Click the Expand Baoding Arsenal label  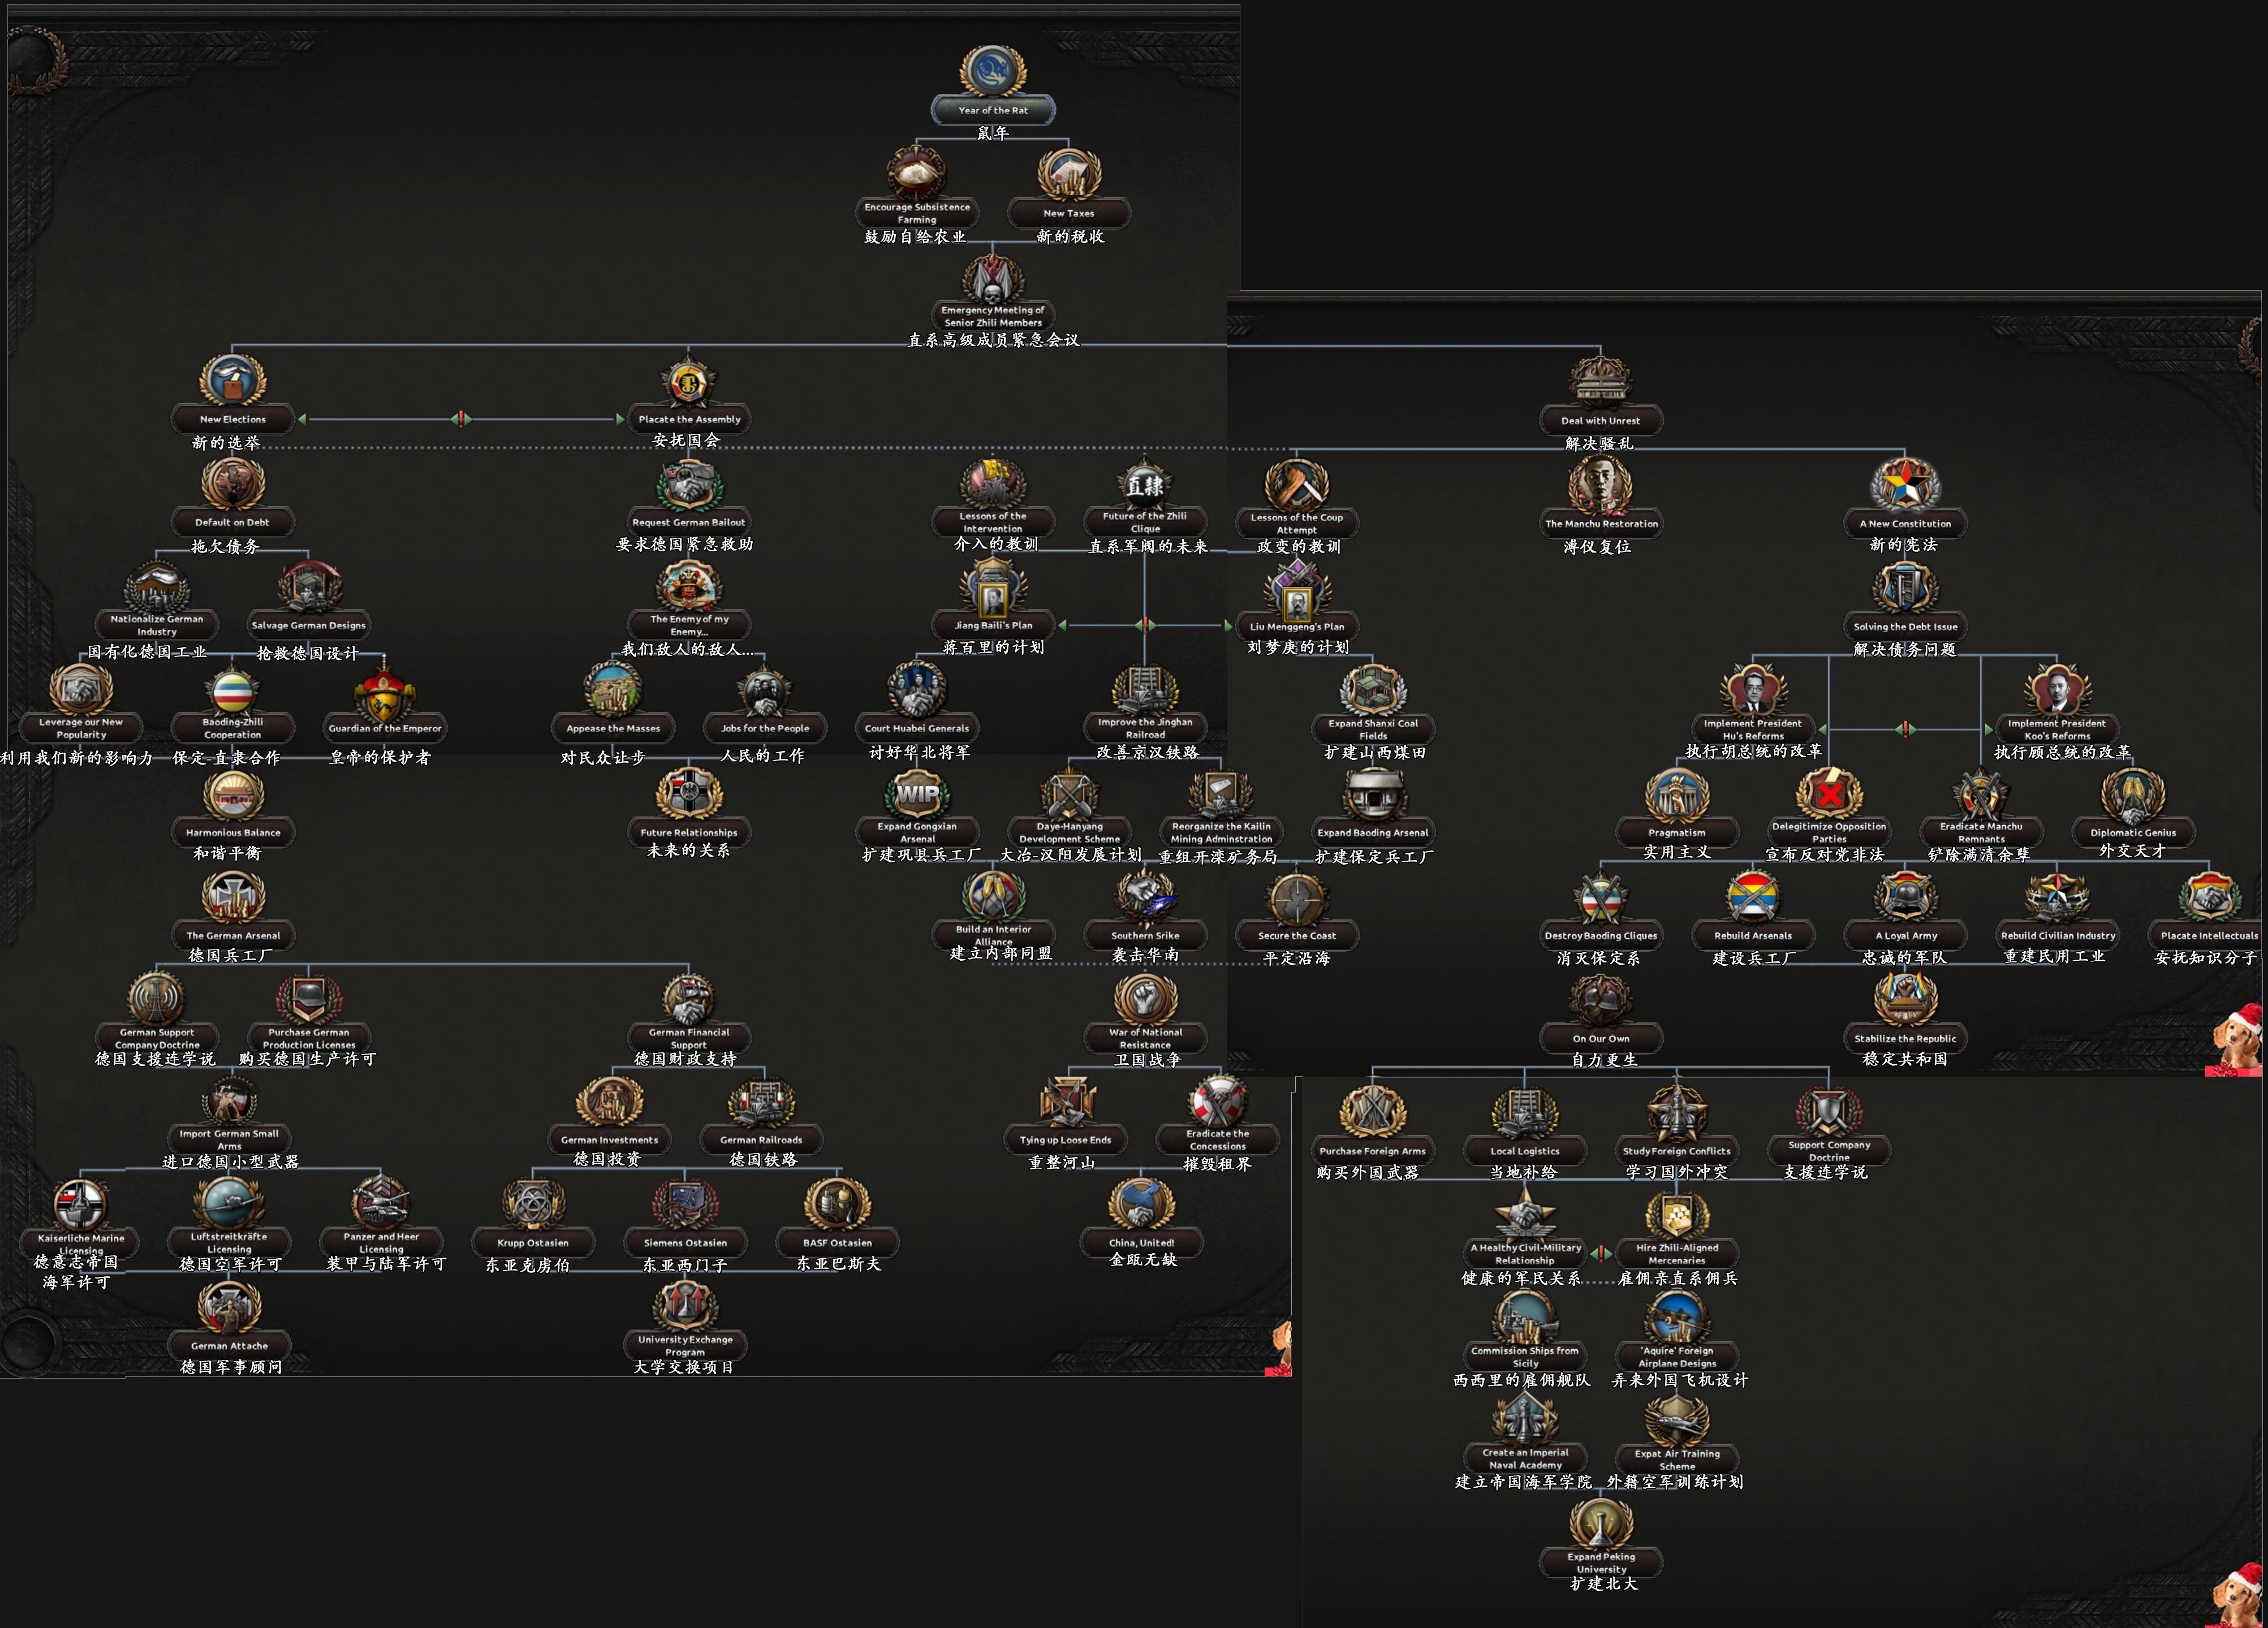coord(1373,832)
